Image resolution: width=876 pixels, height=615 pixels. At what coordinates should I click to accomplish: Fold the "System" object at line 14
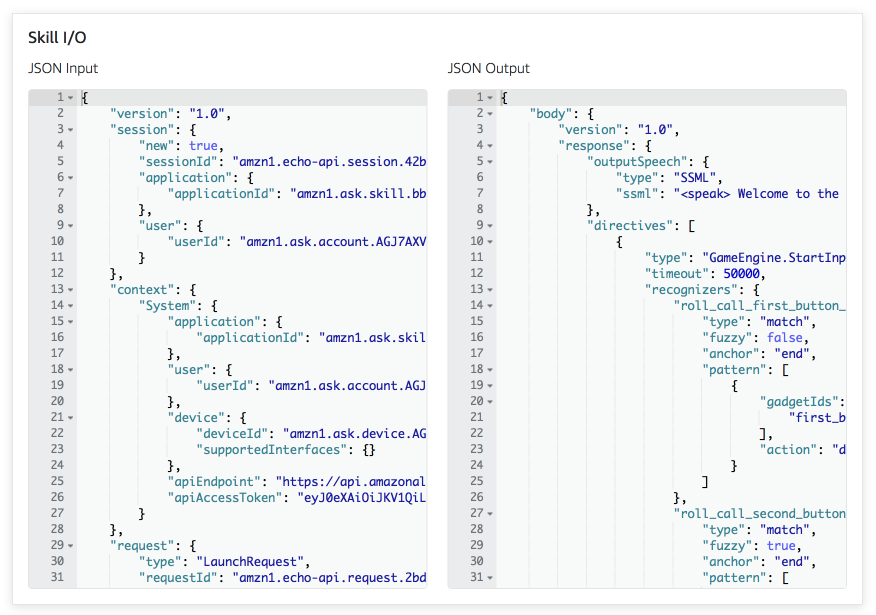[x=71, y=305]
